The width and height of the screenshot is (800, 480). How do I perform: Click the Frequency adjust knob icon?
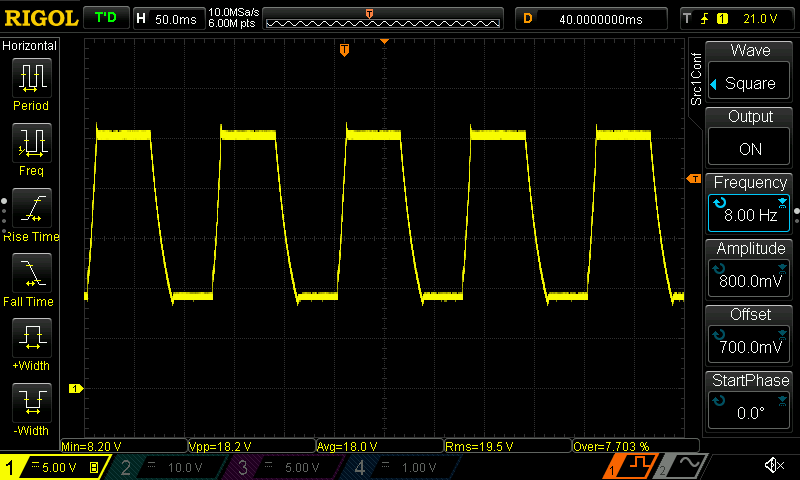coord(719,203)
